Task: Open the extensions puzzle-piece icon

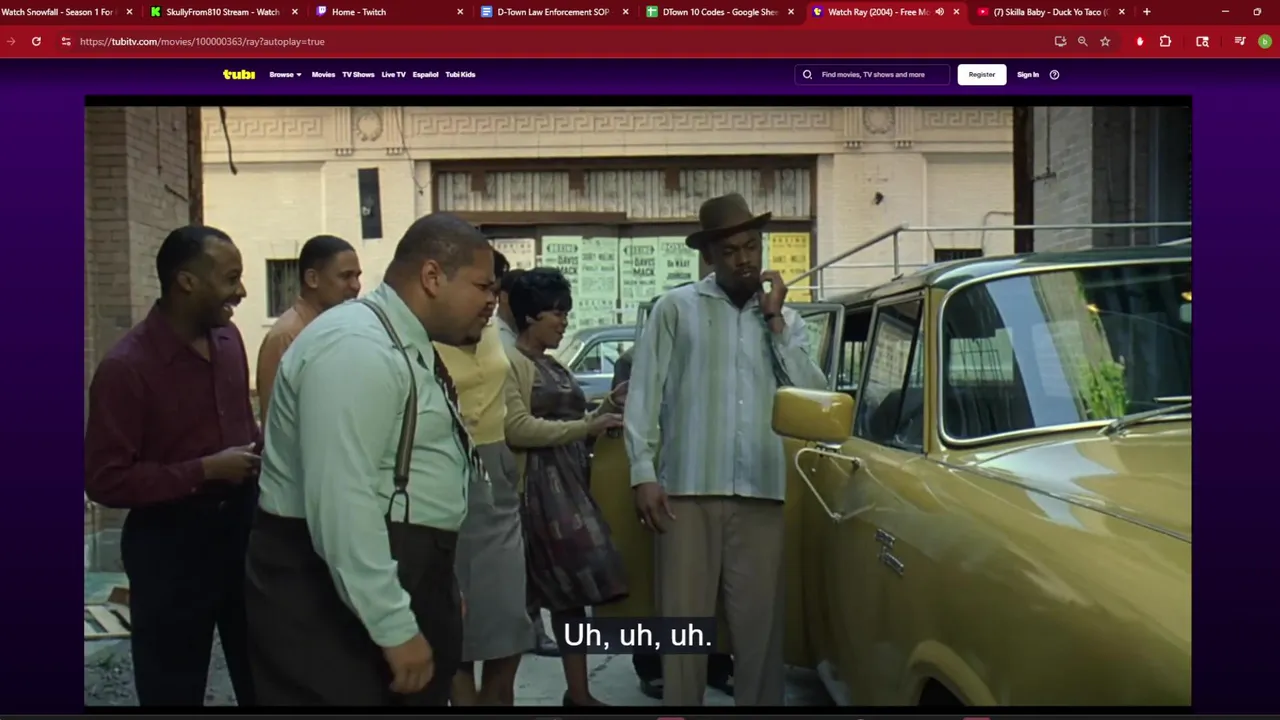Action: 1165,41
